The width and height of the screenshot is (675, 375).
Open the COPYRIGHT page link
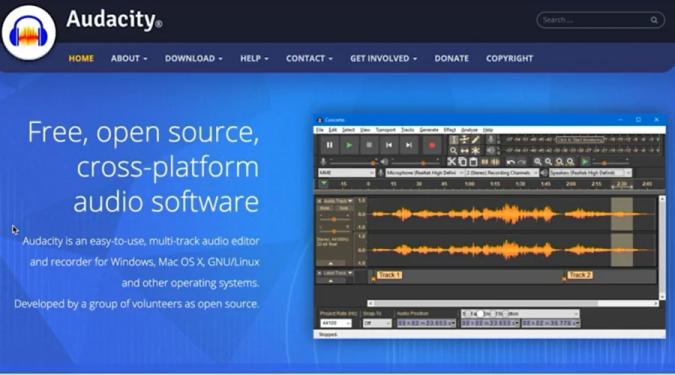[x=509, y=59]
